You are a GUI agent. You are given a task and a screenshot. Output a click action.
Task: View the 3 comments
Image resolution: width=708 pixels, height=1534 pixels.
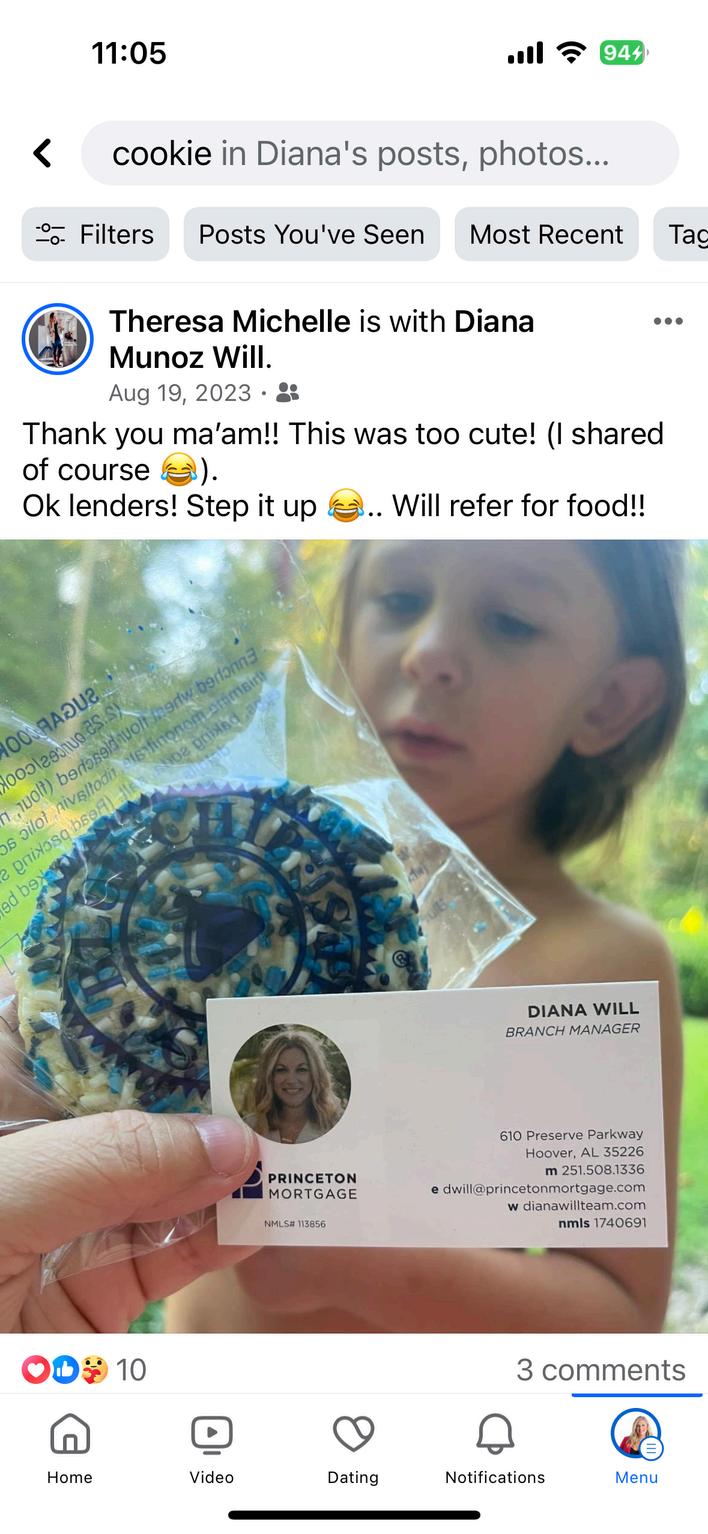coord(601,1369)
